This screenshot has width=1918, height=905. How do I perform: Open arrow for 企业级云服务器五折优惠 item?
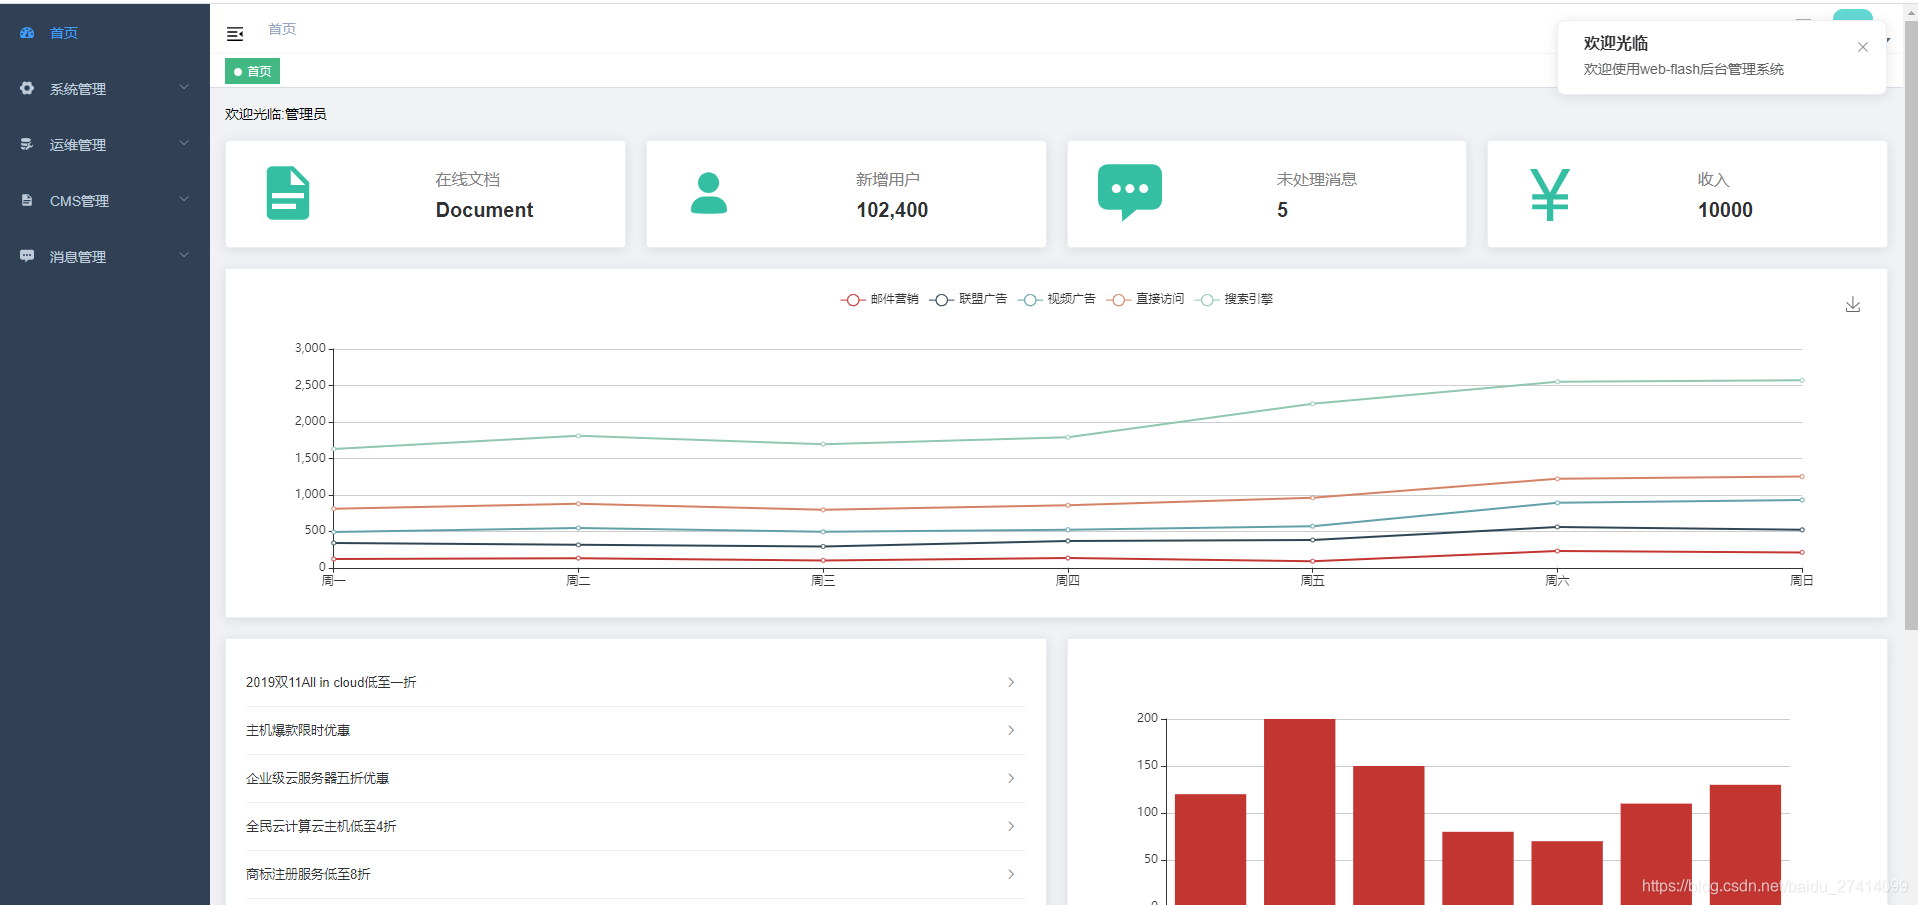[x=1011, y=778]
